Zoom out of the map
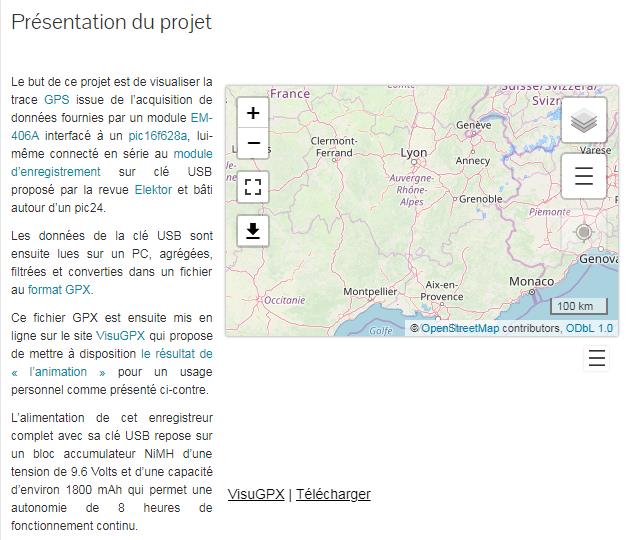628x540 pixels. [x=253, y=143]
